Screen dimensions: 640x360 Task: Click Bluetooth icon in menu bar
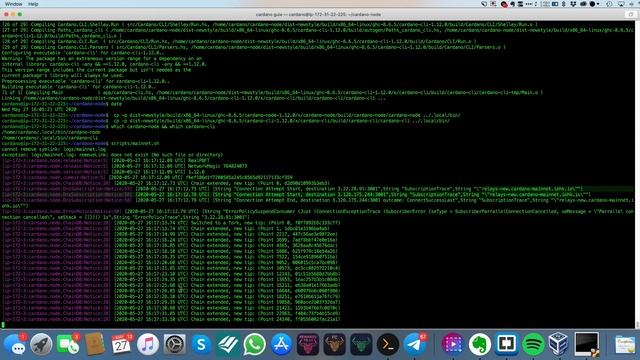tap(564, 4)
